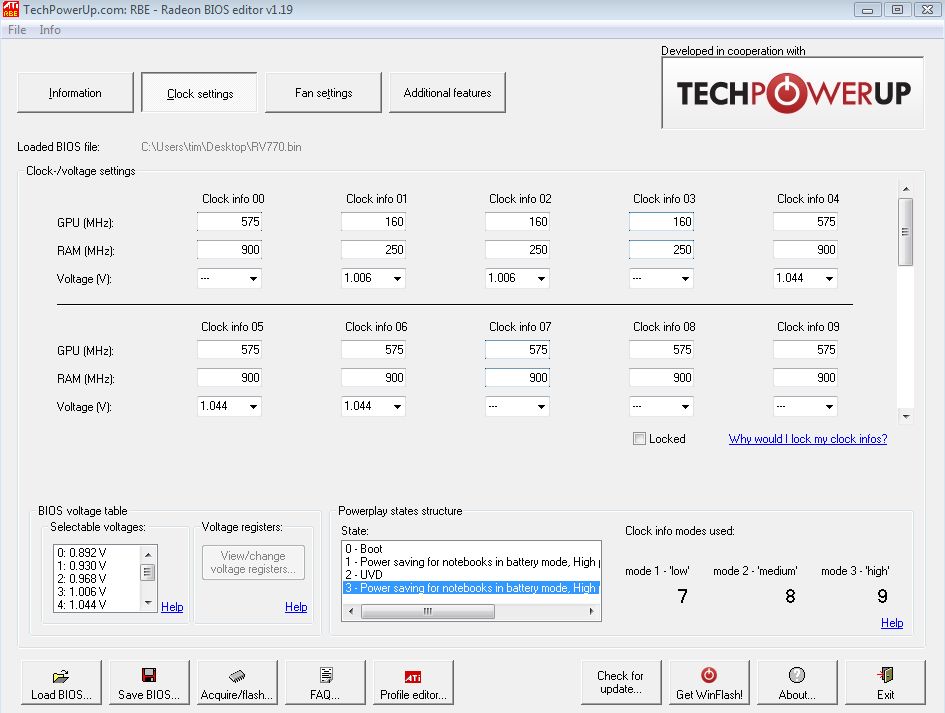Open Clock info 05 voltage dropdown

[253, 407]
